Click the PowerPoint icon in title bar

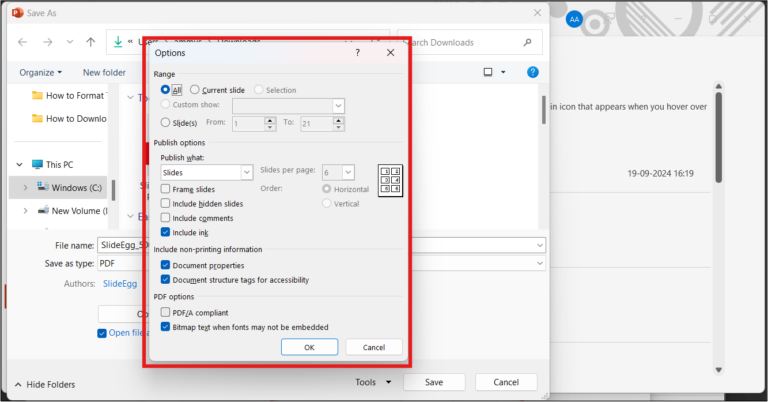(x=17, y=13)
